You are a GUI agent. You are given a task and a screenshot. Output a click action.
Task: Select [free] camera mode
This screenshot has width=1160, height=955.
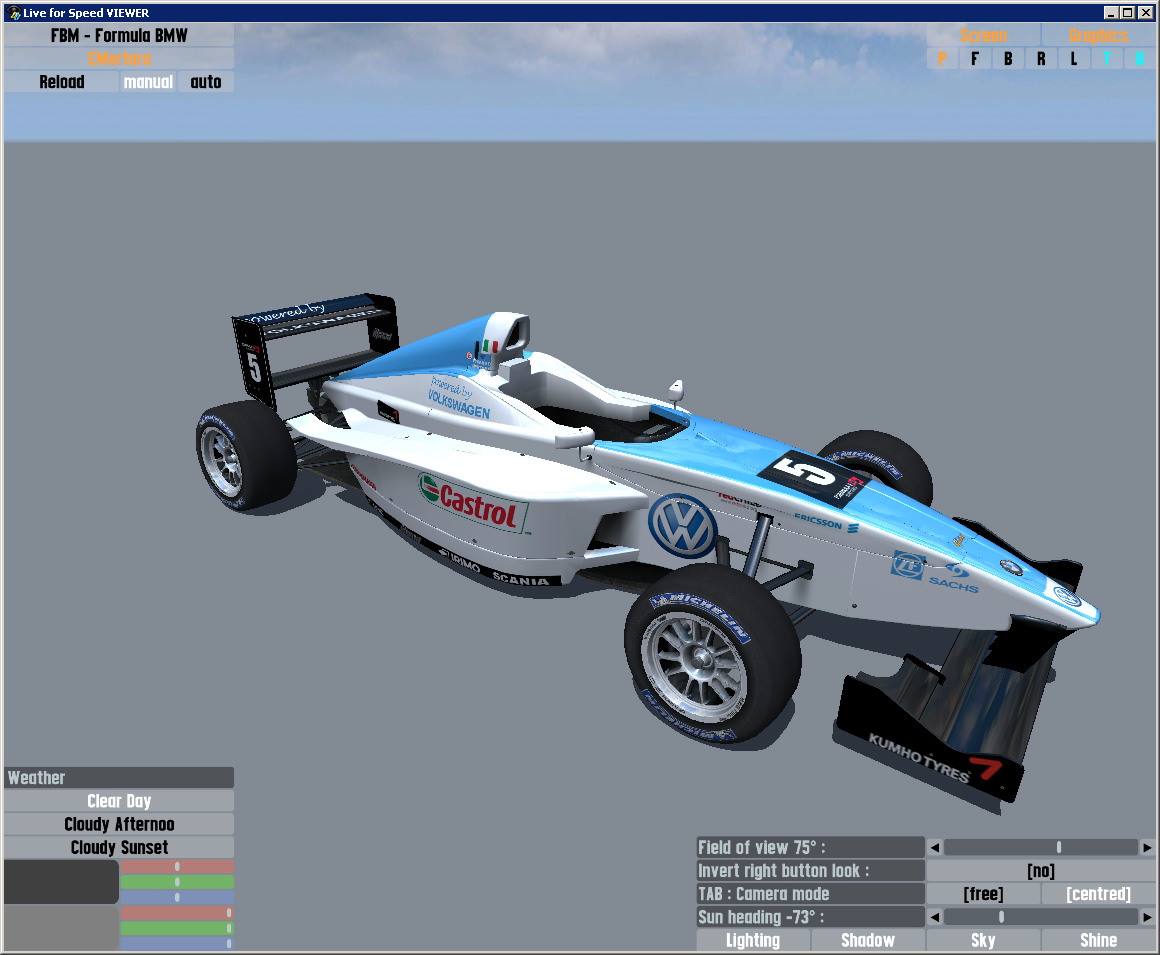983,894
